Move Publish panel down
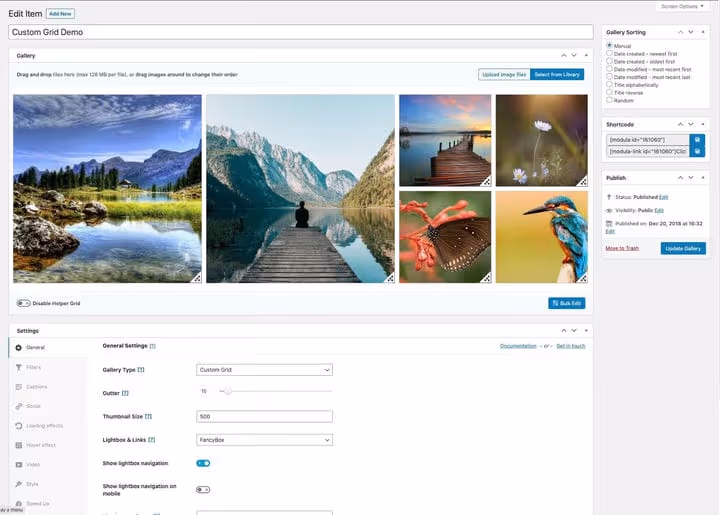 [x=691, y=178]
